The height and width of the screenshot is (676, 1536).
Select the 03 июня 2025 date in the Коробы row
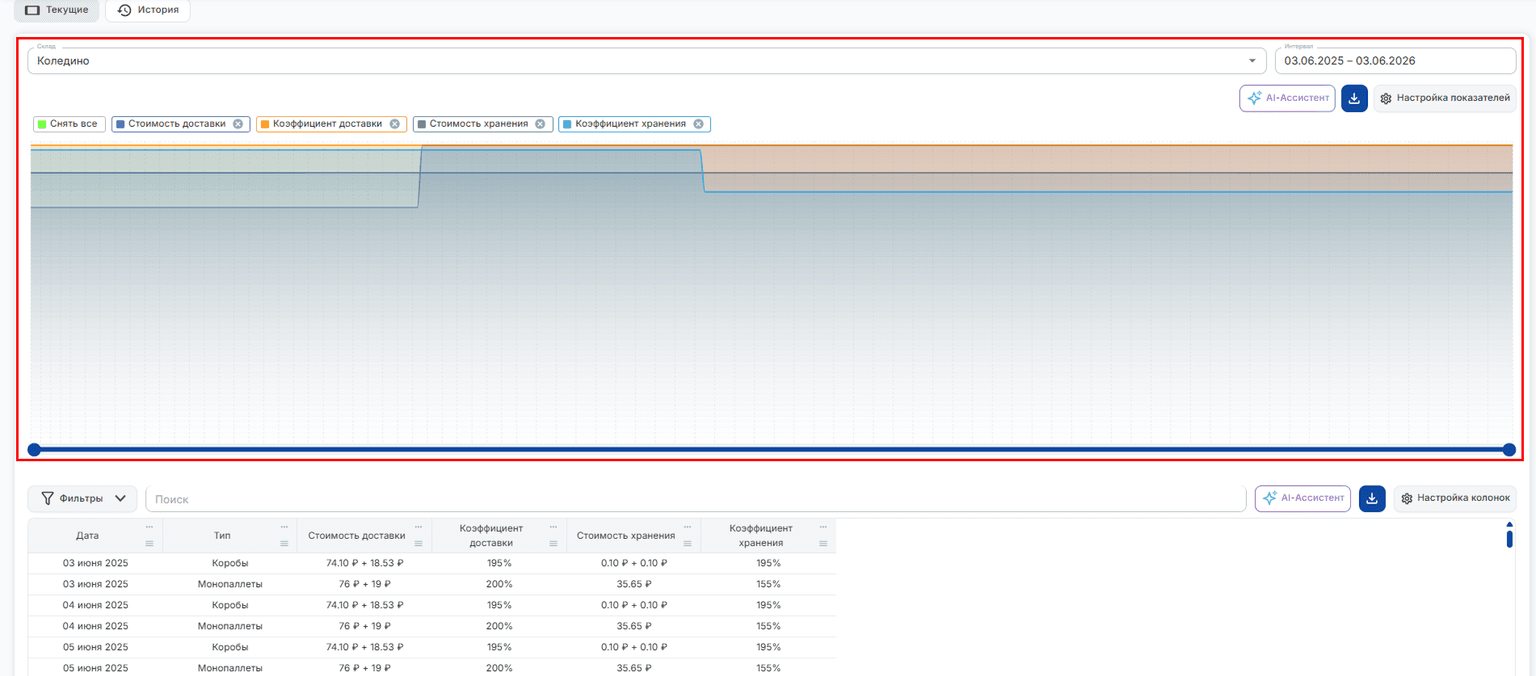pyautogui.click(x=95, y=563)
